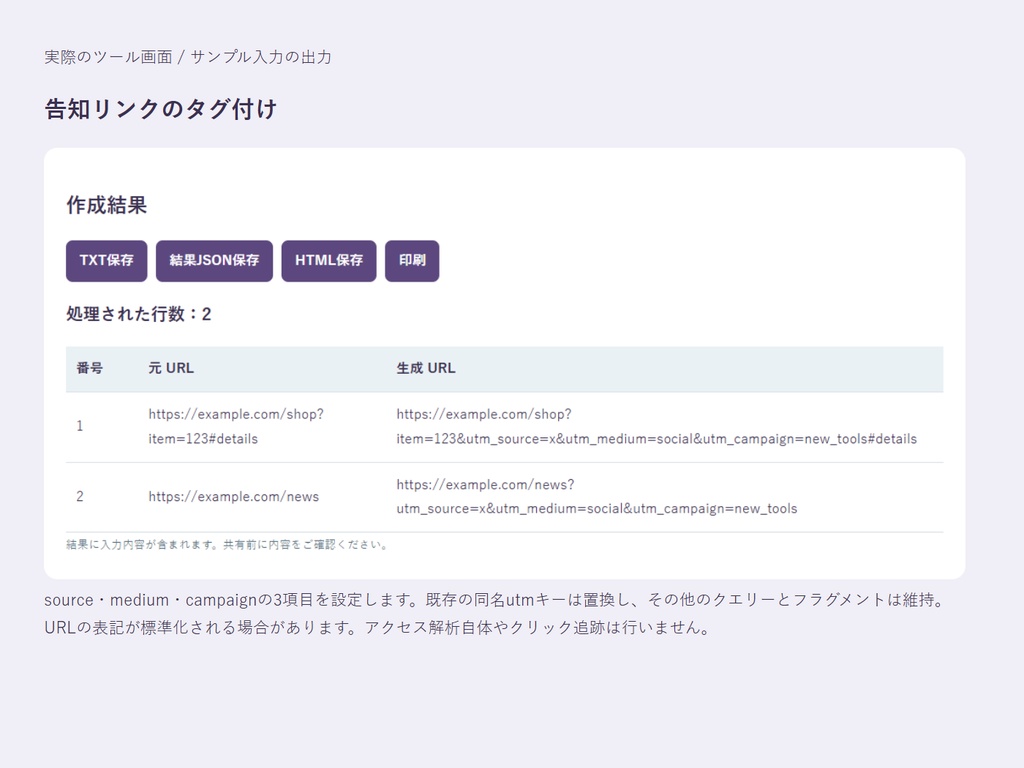Select generated shop URL with utm parameters
Screen dimensions: 1024x768
point(656,426)
